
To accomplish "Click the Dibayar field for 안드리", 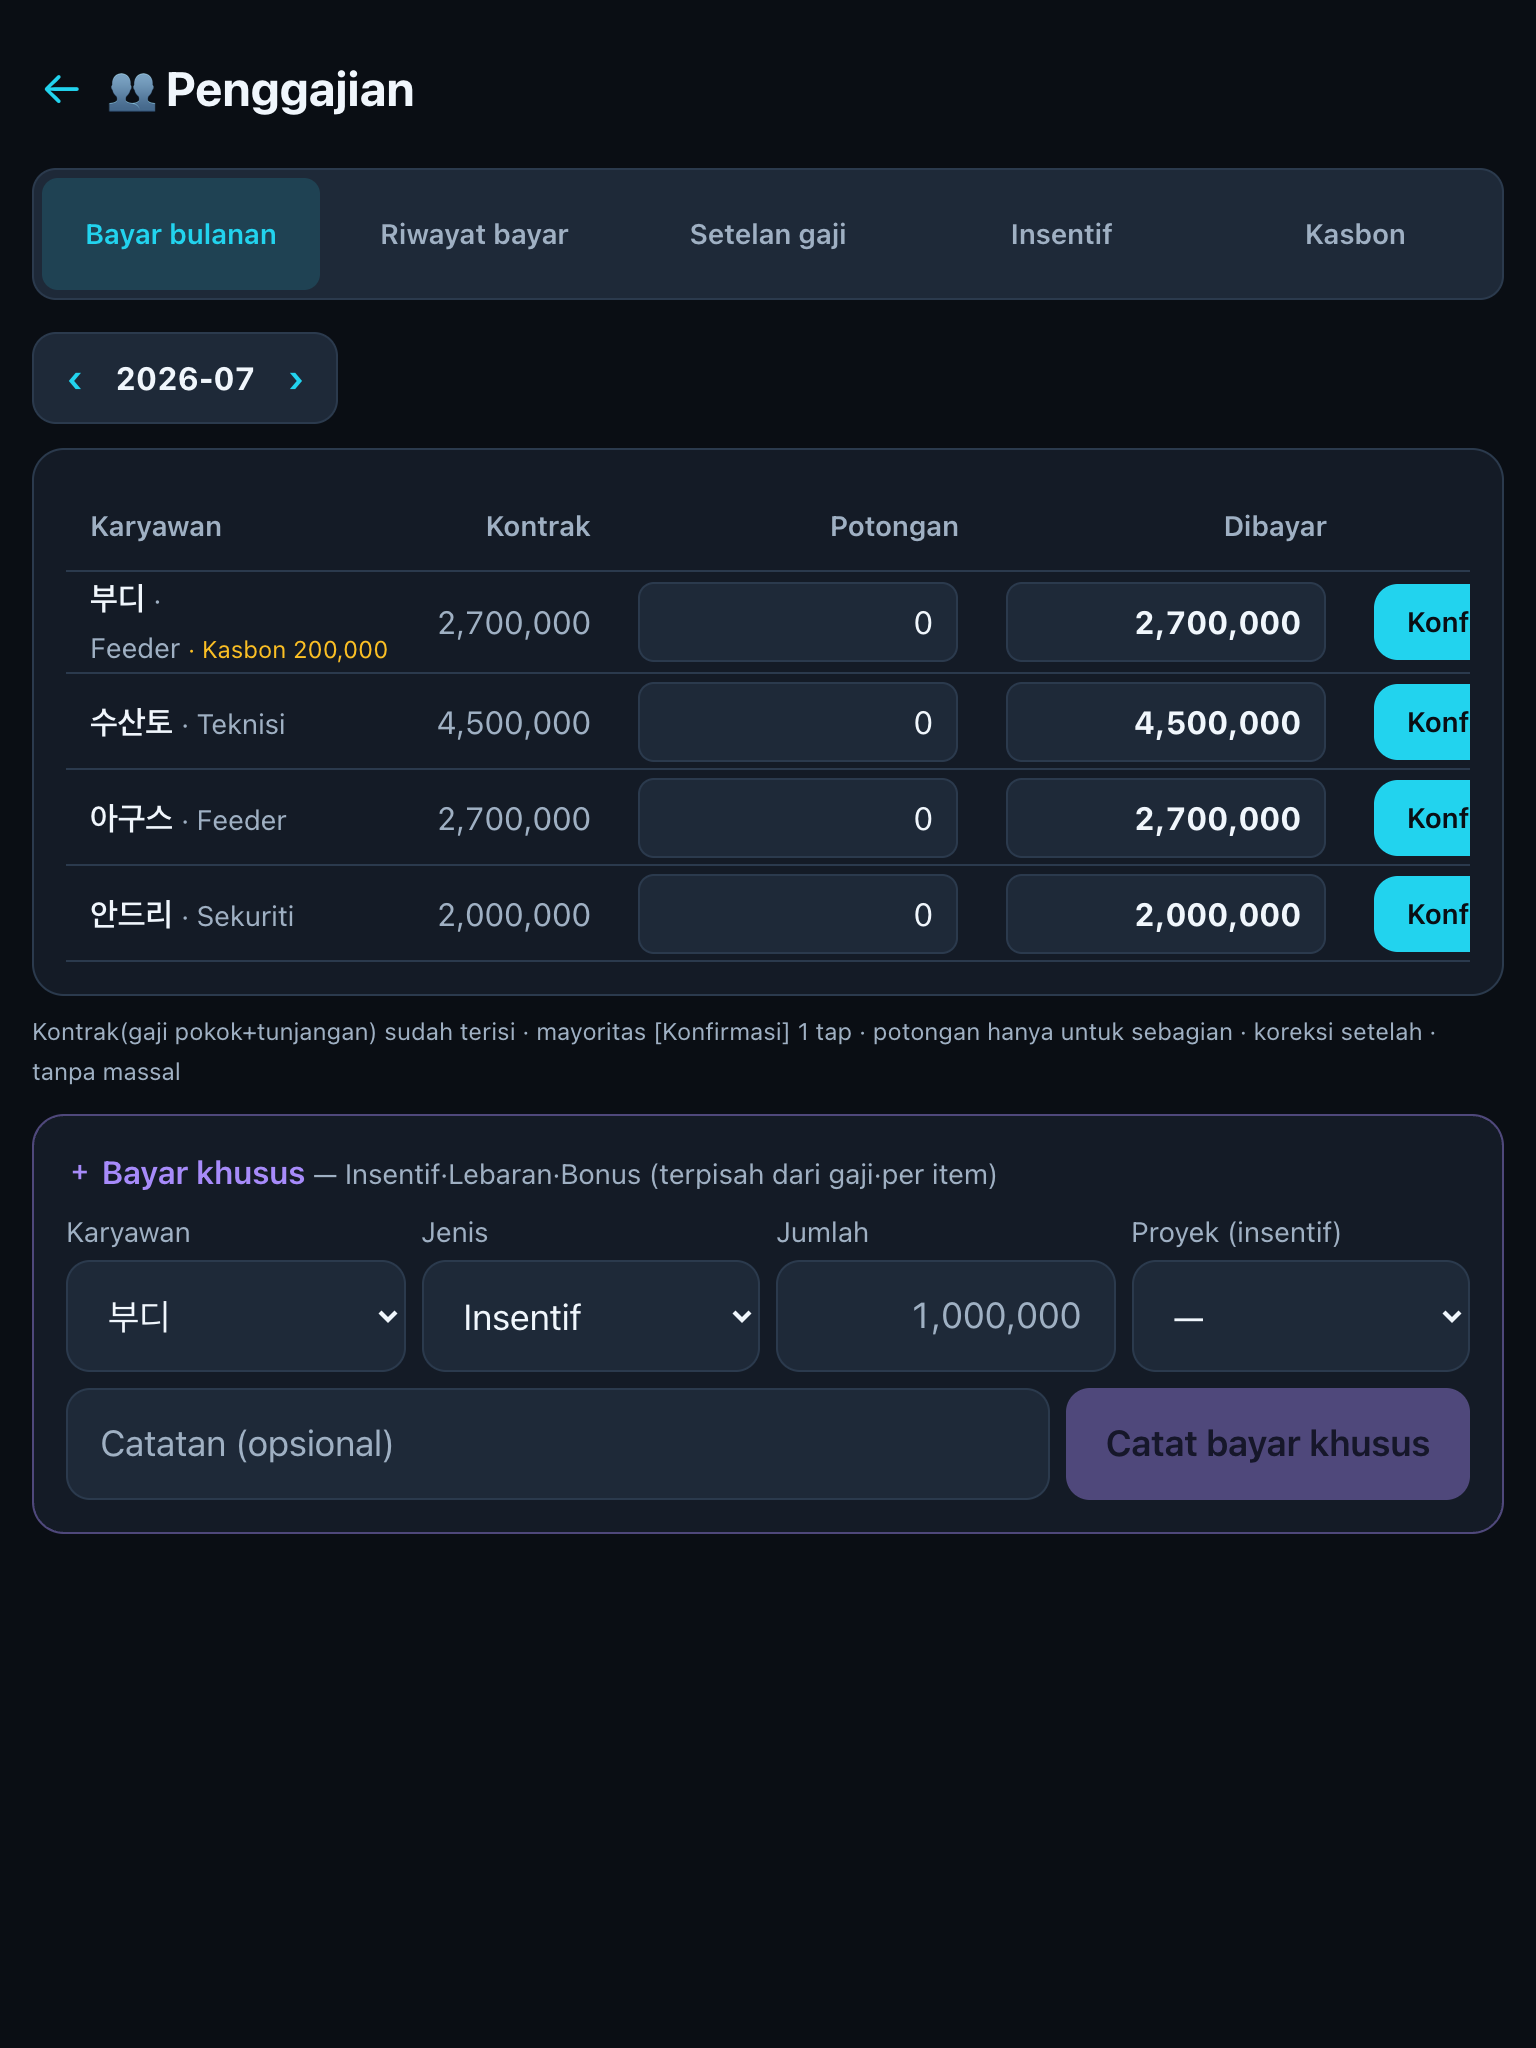I will pos(1166,914).
